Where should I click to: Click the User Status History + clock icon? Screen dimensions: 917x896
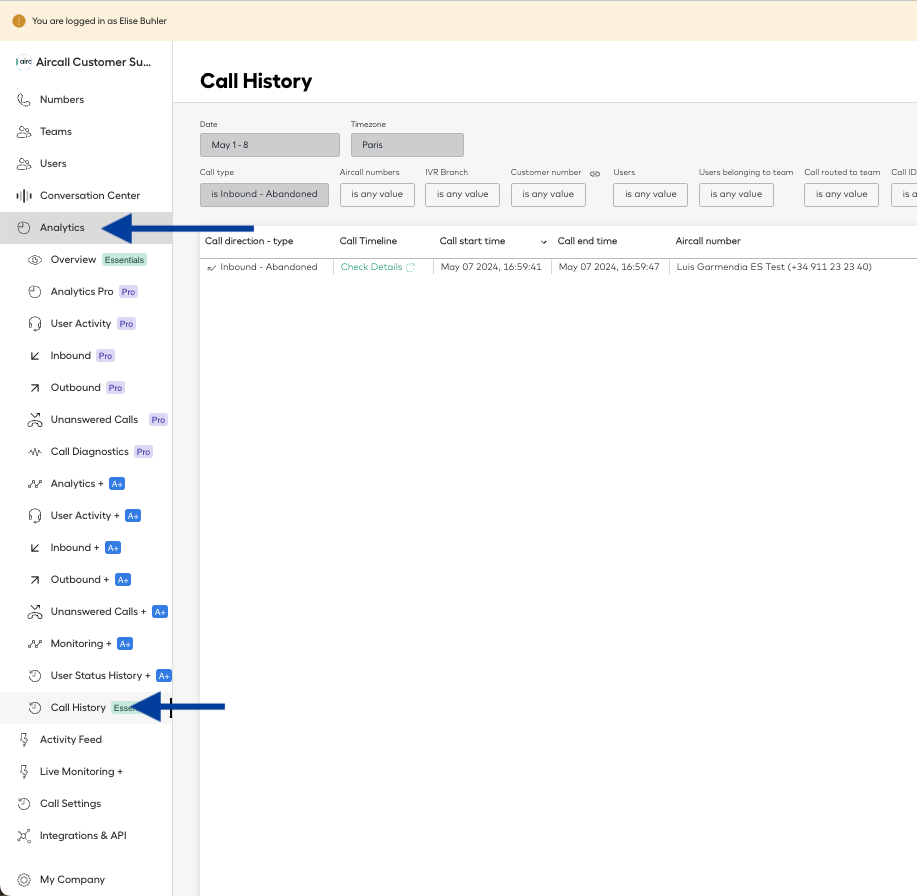35,676
